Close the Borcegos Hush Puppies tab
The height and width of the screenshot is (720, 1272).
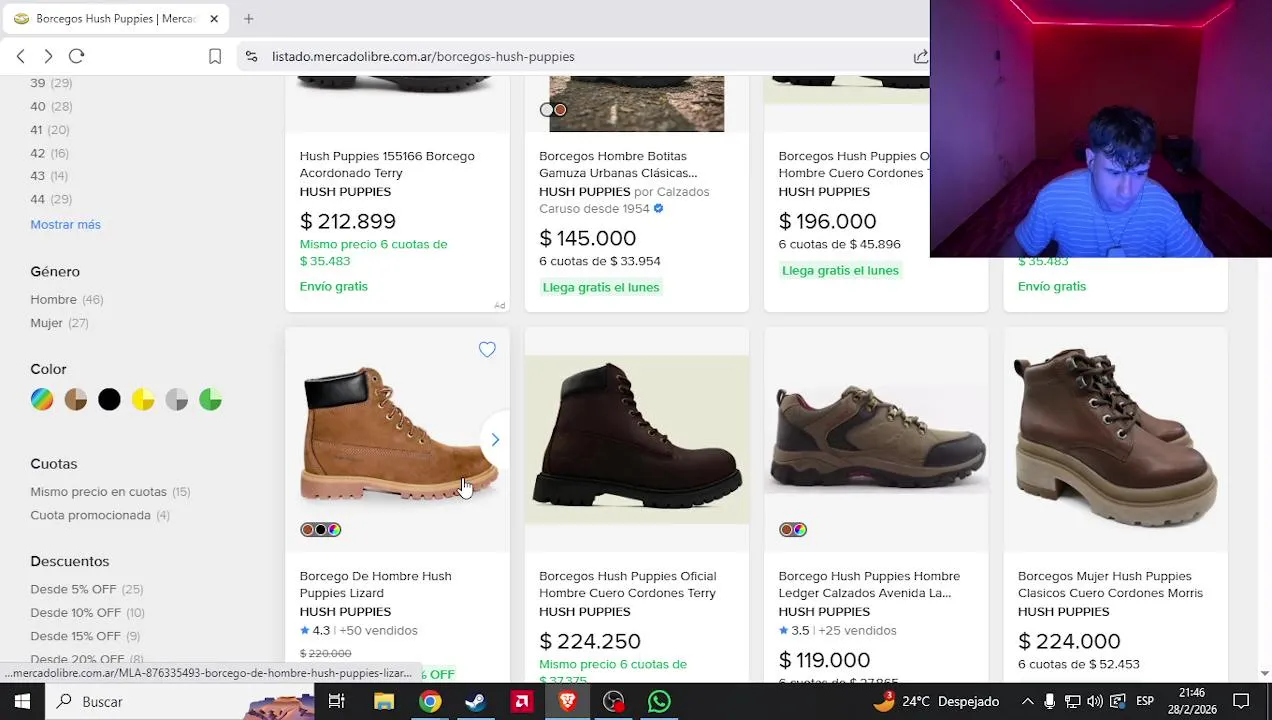[213, 18]
